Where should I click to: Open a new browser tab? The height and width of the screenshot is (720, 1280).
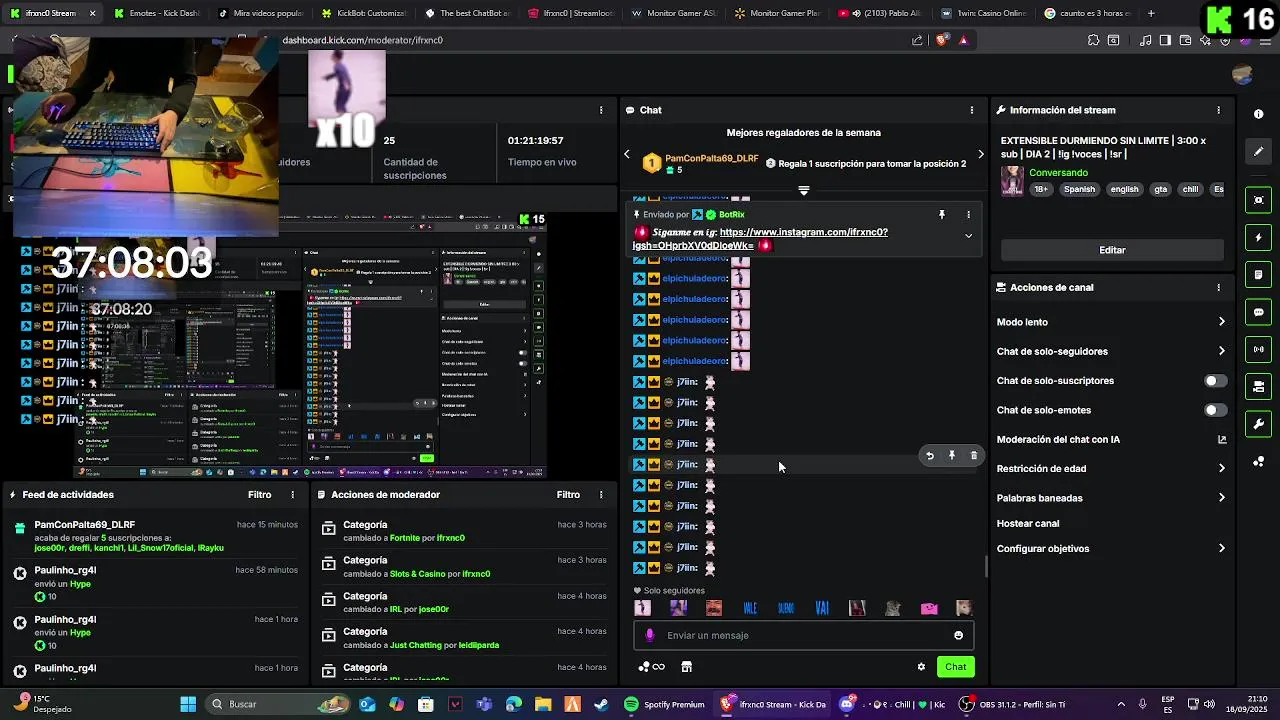(x=1151, y=13)
